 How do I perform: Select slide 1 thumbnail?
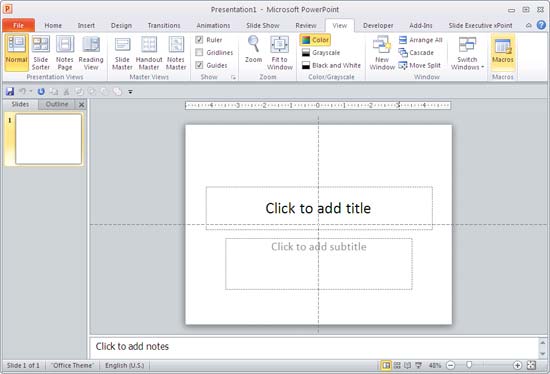click(x=48, y=139)
